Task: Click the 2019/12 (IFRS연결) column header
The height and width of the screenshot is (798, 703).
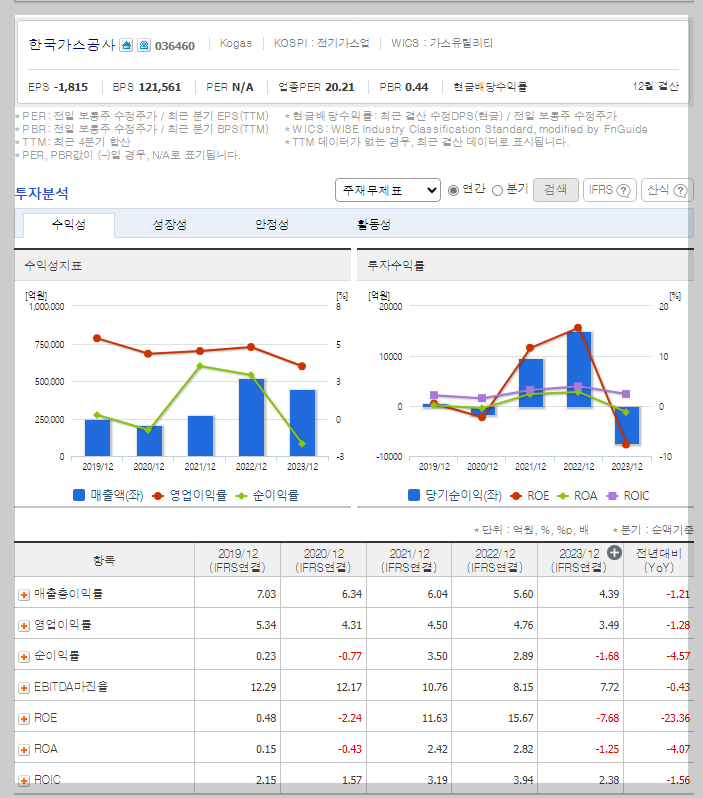Action: coord(237,560)
